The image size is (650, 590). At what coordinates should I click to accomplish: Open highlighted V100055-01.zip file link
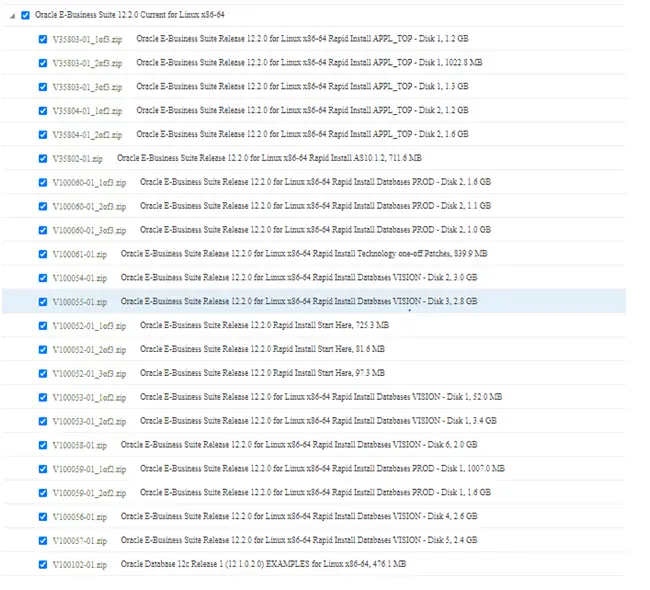[x=80, y=302]
